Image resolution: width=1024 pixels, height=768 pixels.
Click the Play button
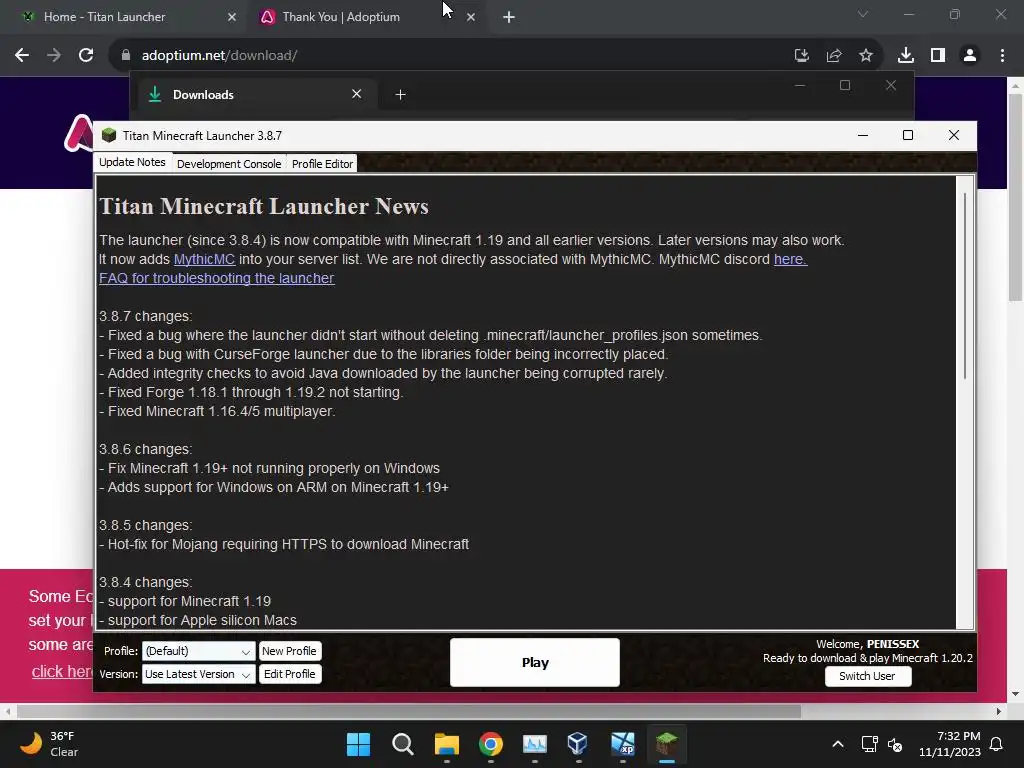(535, 662)
